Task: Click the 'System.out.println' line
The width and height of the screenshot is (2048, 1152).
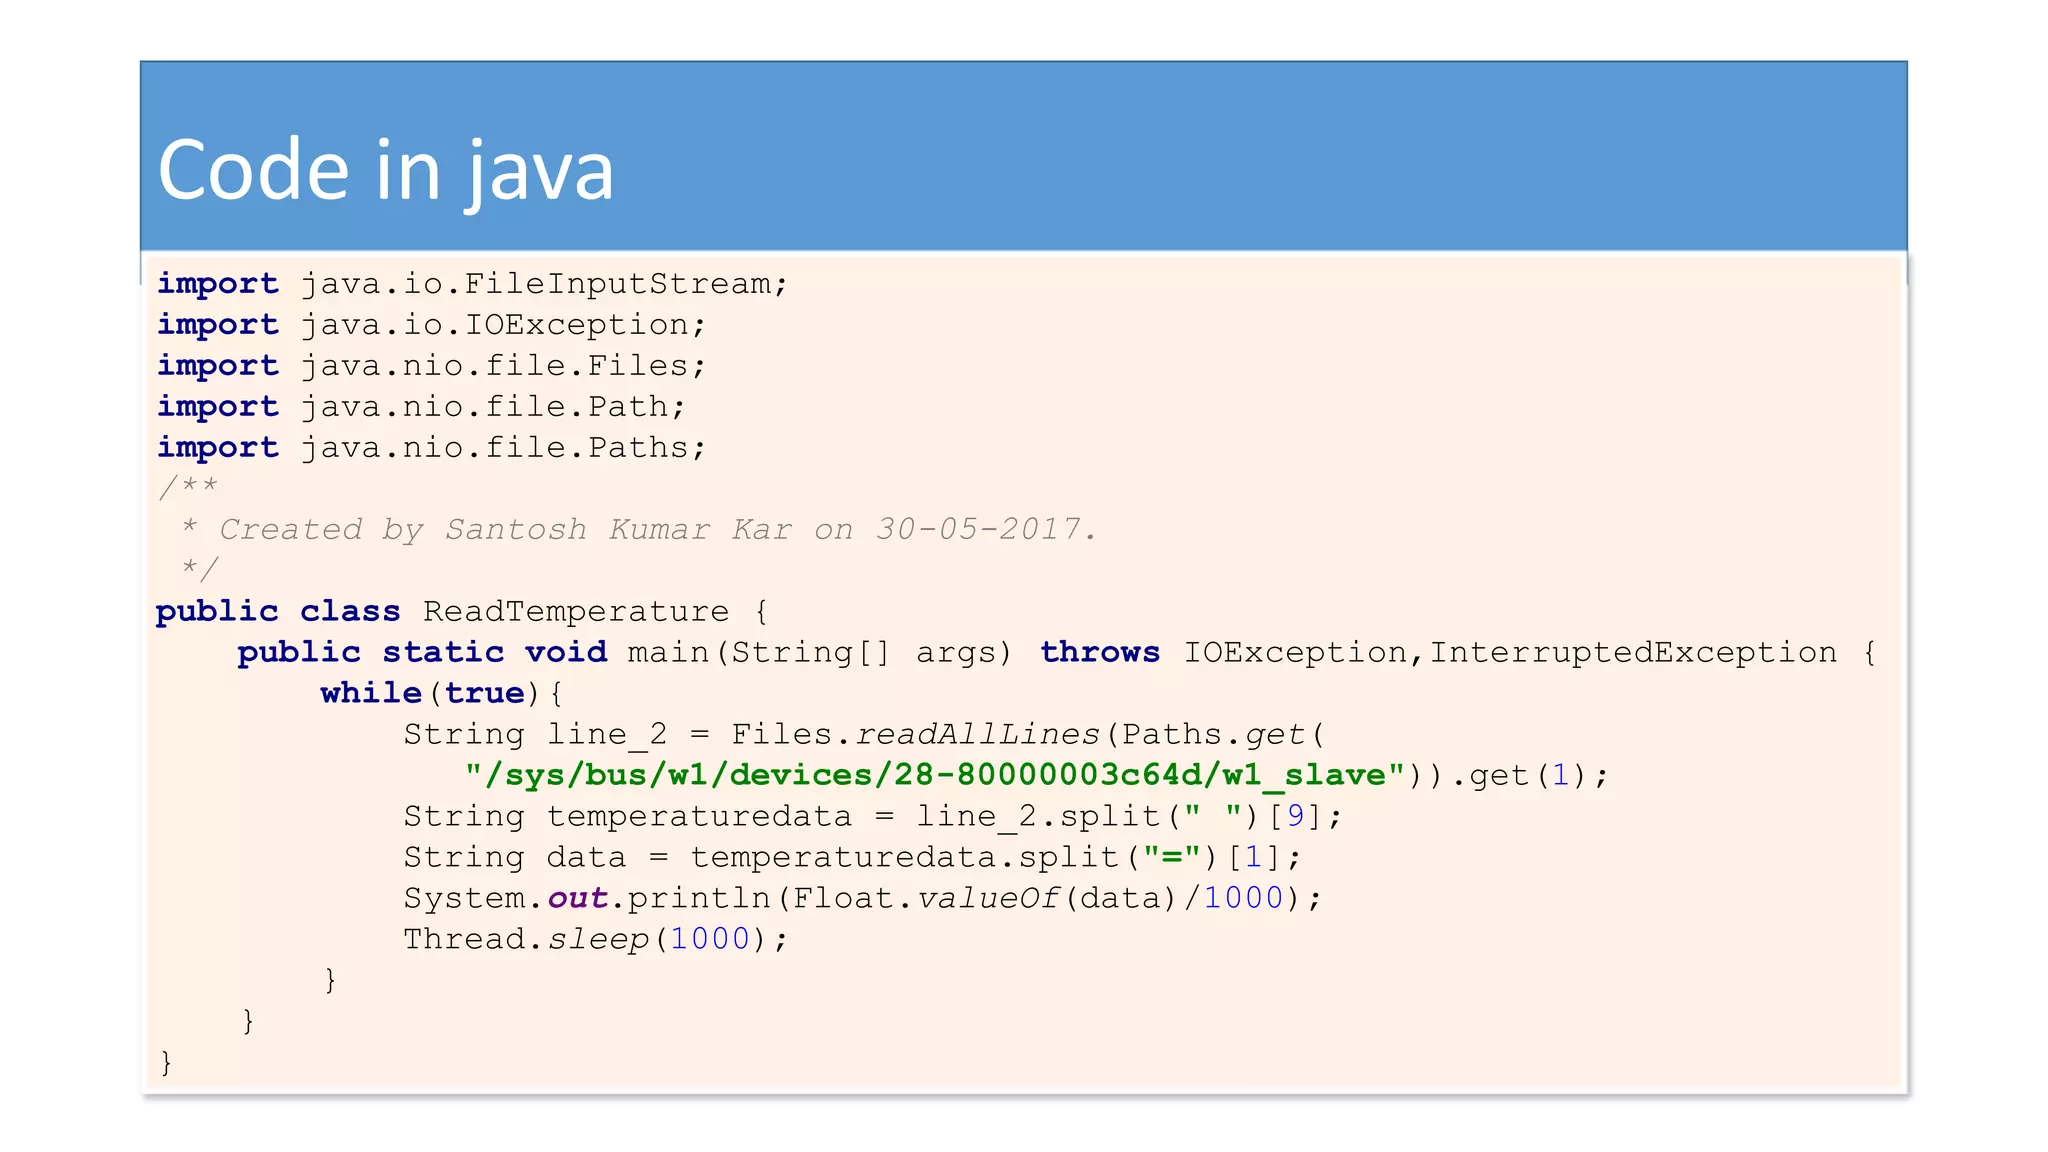Action: pos(863,898)
